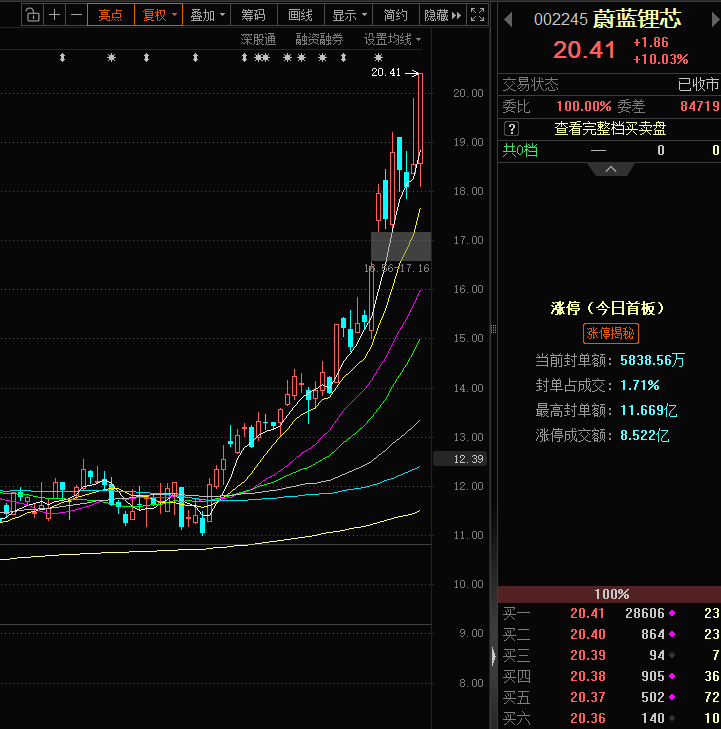Click 20.00 price axis label
The height and width of the screenshot is (729, 721).
coord(469,93)
